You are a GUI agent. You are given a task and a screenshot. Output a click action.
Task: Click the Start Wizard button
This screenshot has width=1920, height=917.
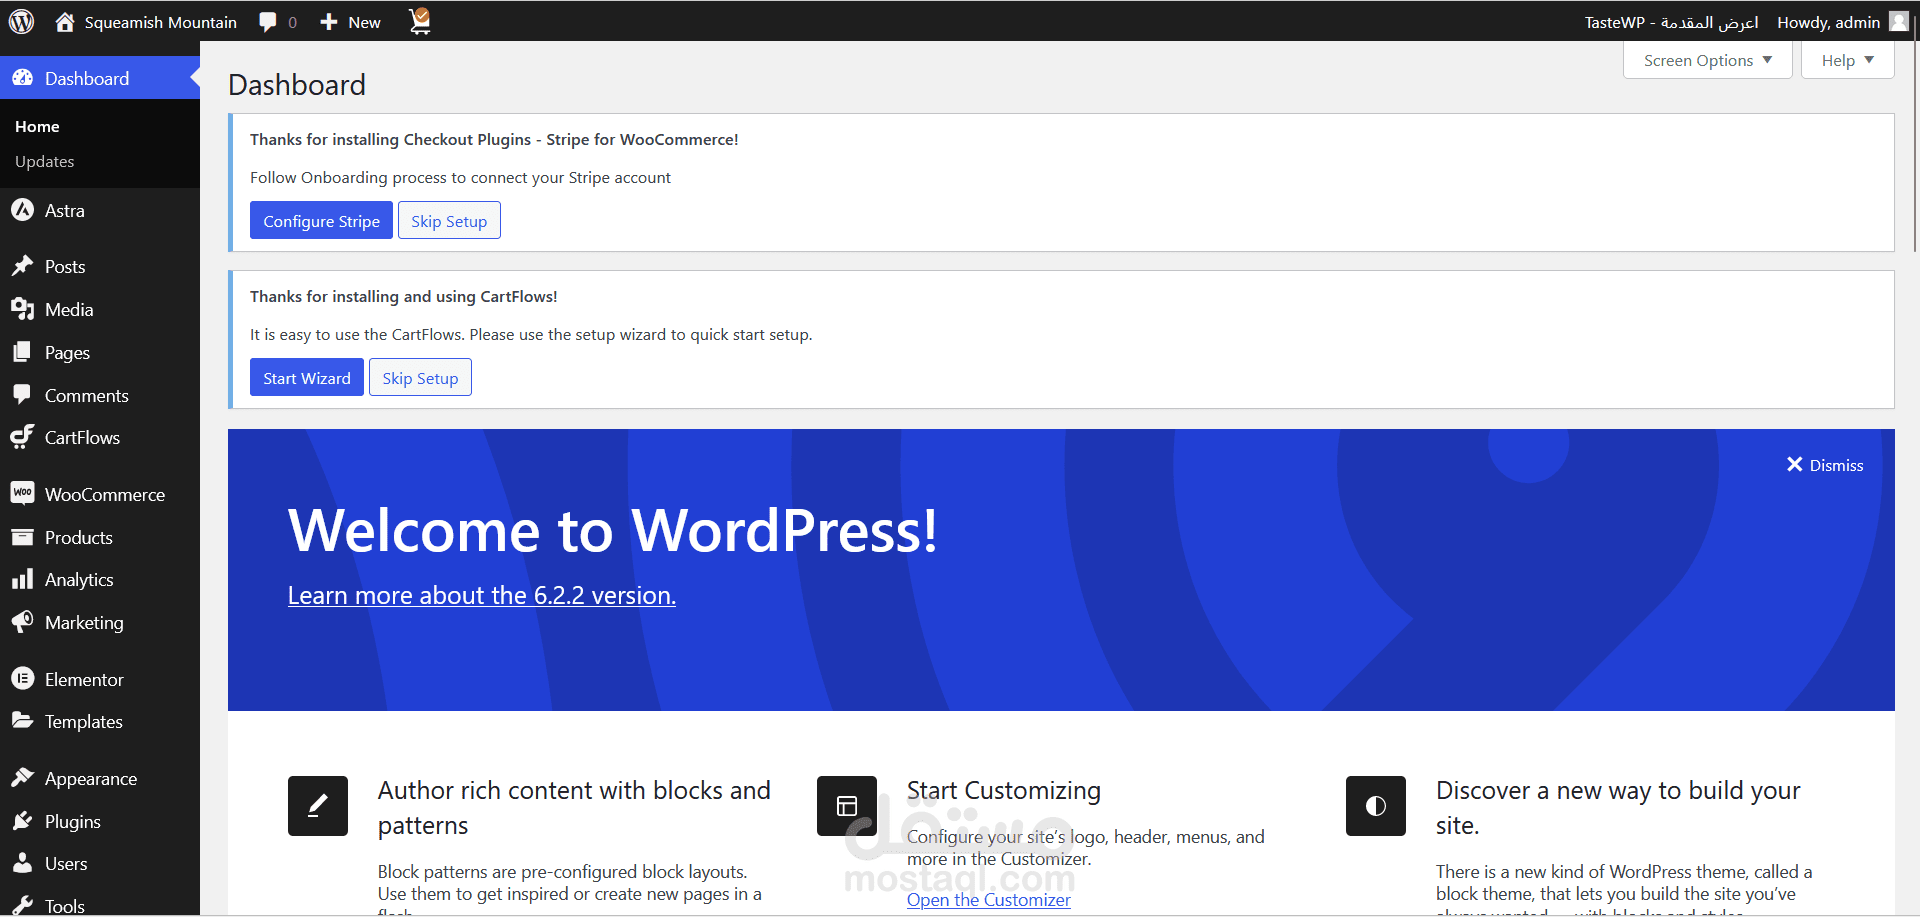point(307,378)
